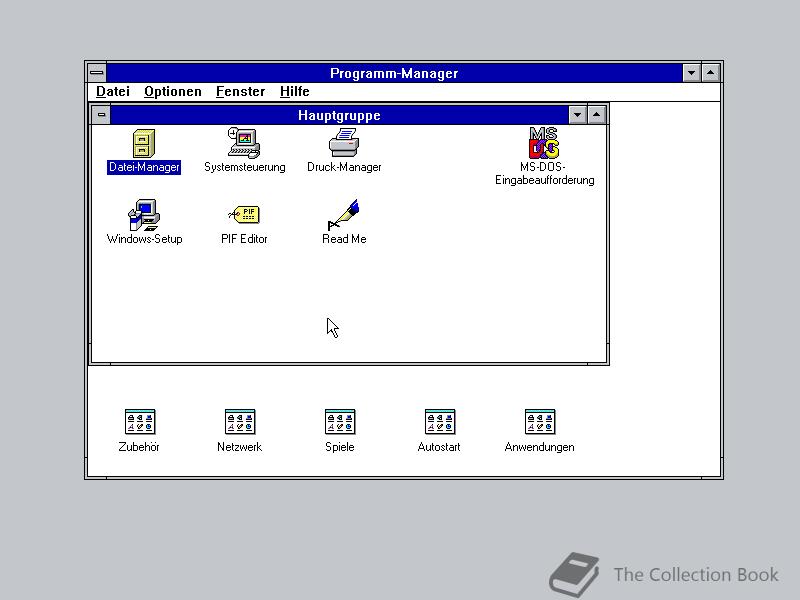
Task: Click the Druck-Manager label text
Action: point(344,167)
